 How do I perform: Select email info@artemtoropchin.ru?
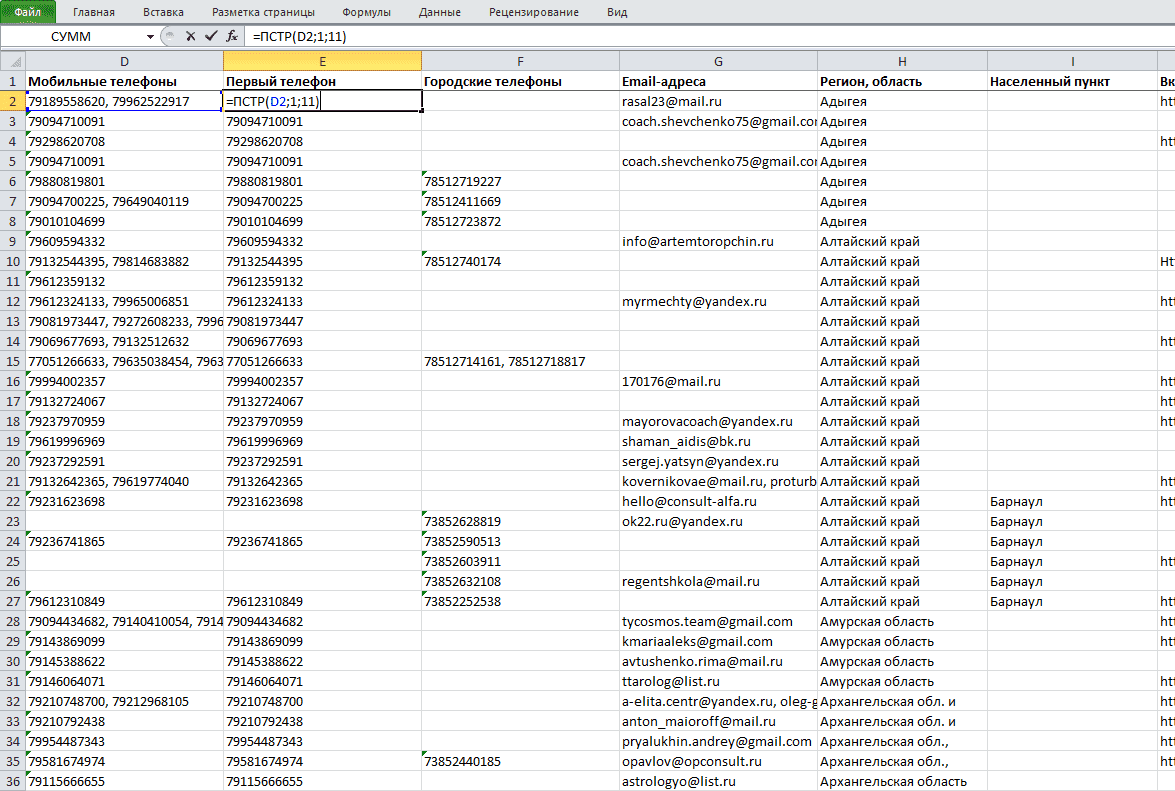718,241
